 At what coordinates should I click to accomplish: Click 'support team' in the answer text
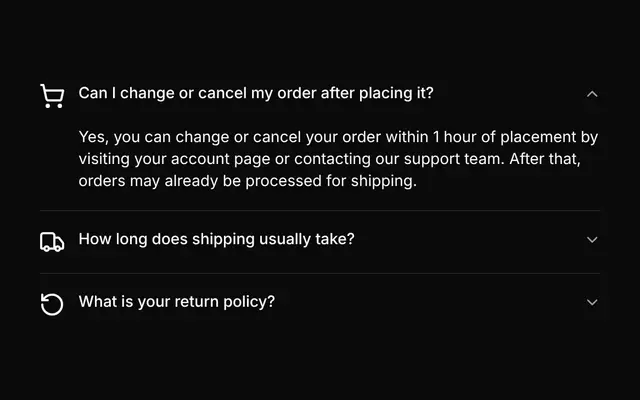454,159
